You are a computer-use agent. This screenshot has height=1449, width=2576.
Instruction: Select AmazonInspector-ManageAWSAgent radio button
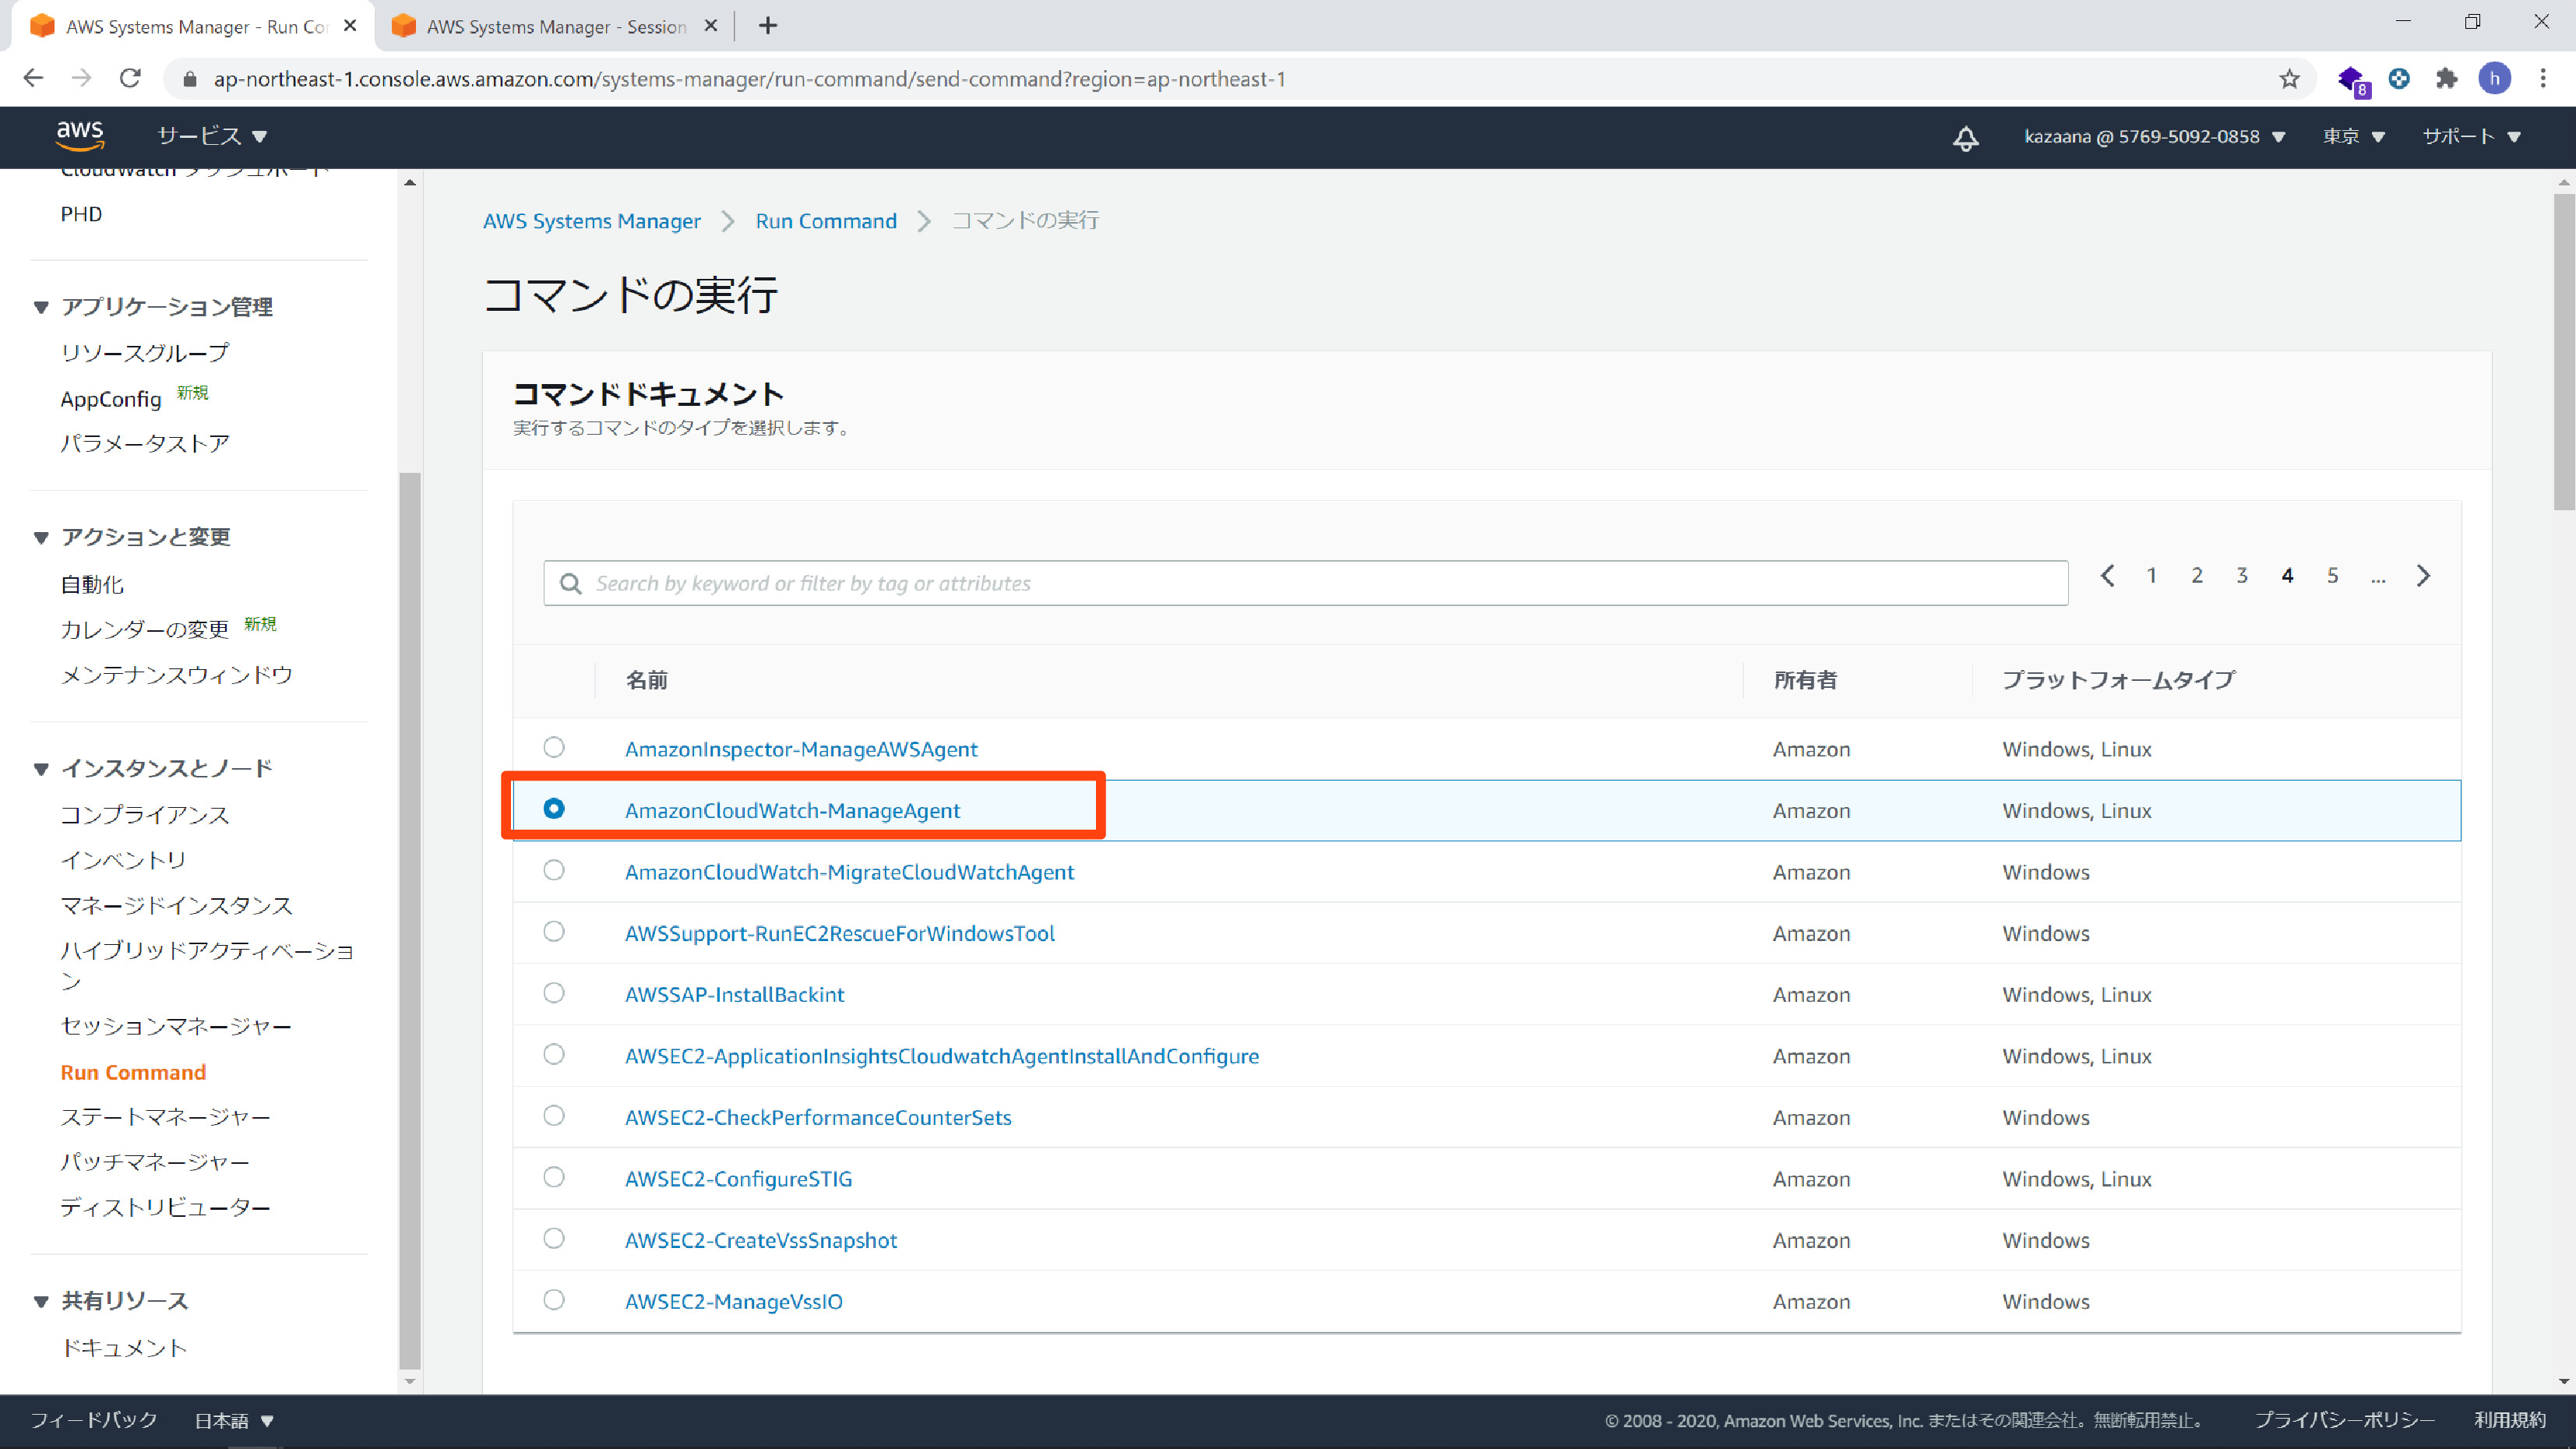554,747
